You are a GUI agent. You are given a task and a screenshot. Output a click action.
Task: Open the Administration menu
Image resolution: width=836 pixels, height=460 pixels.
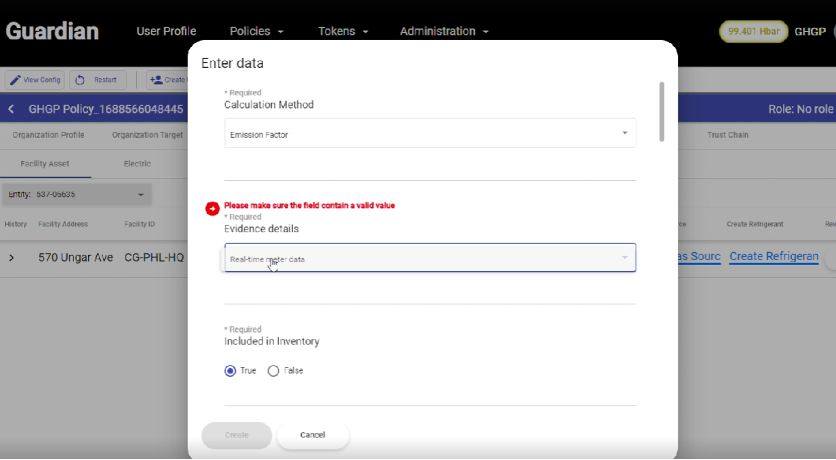(x=444, y=31)
